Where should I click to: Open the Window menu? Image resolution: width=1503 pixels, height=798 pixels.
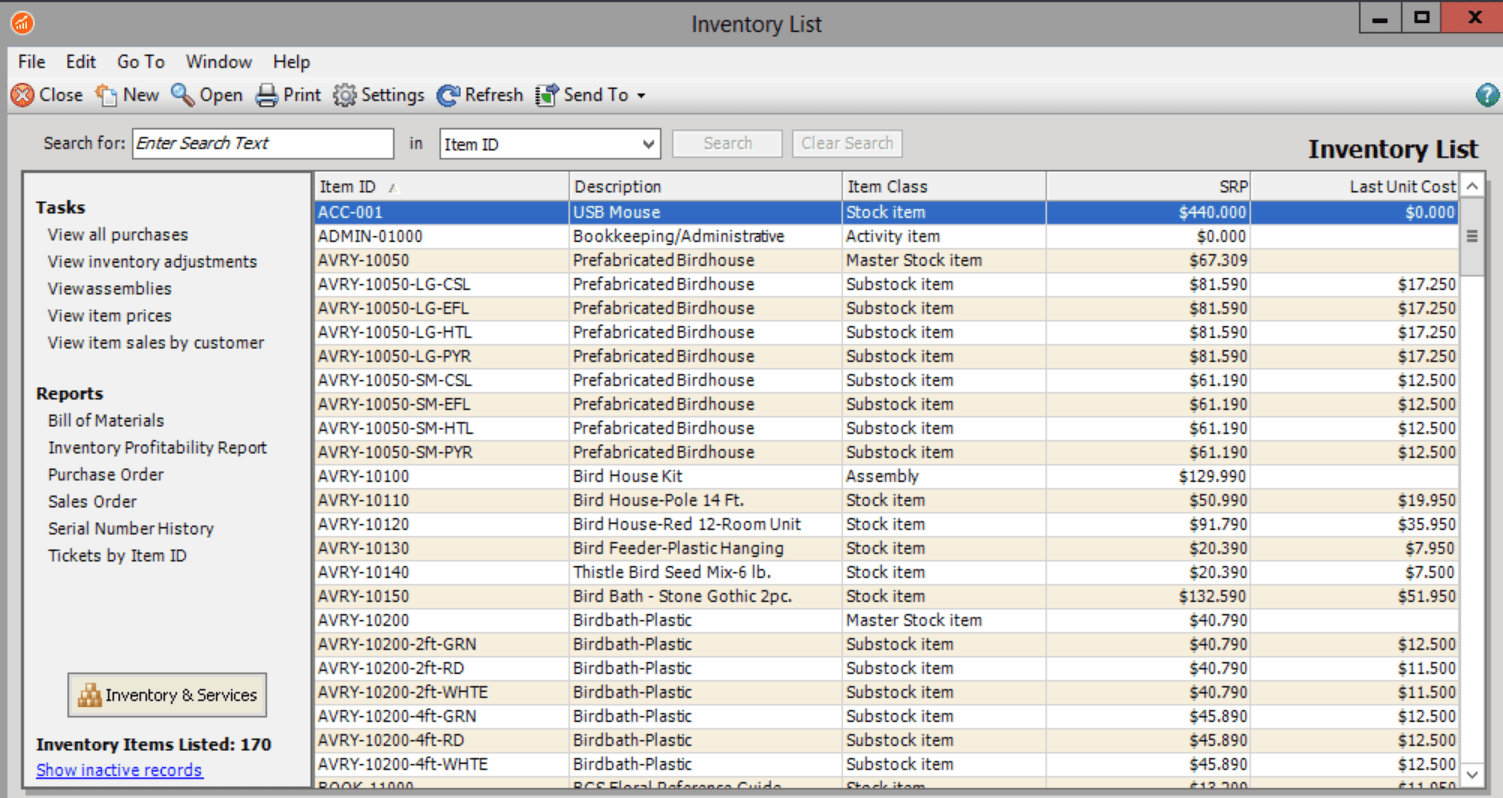coord(219,62)
